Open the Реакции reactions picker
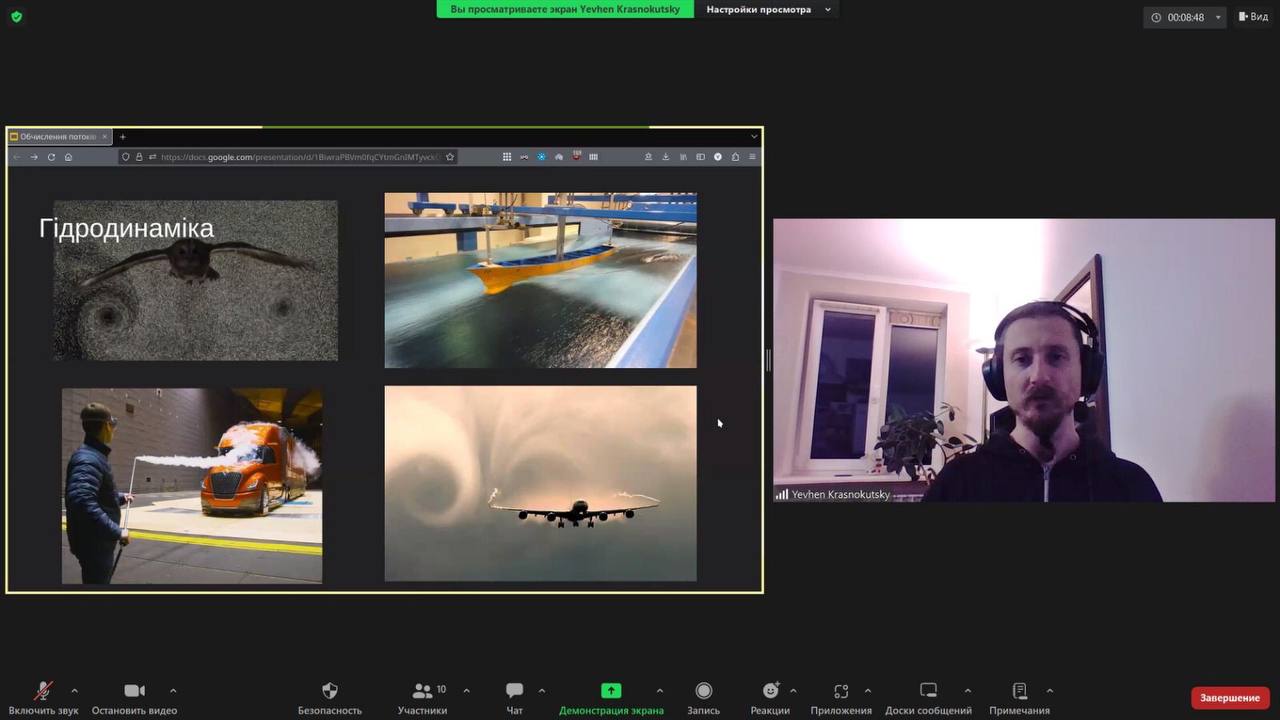1280x720 pixels. (x=770, y=691)
